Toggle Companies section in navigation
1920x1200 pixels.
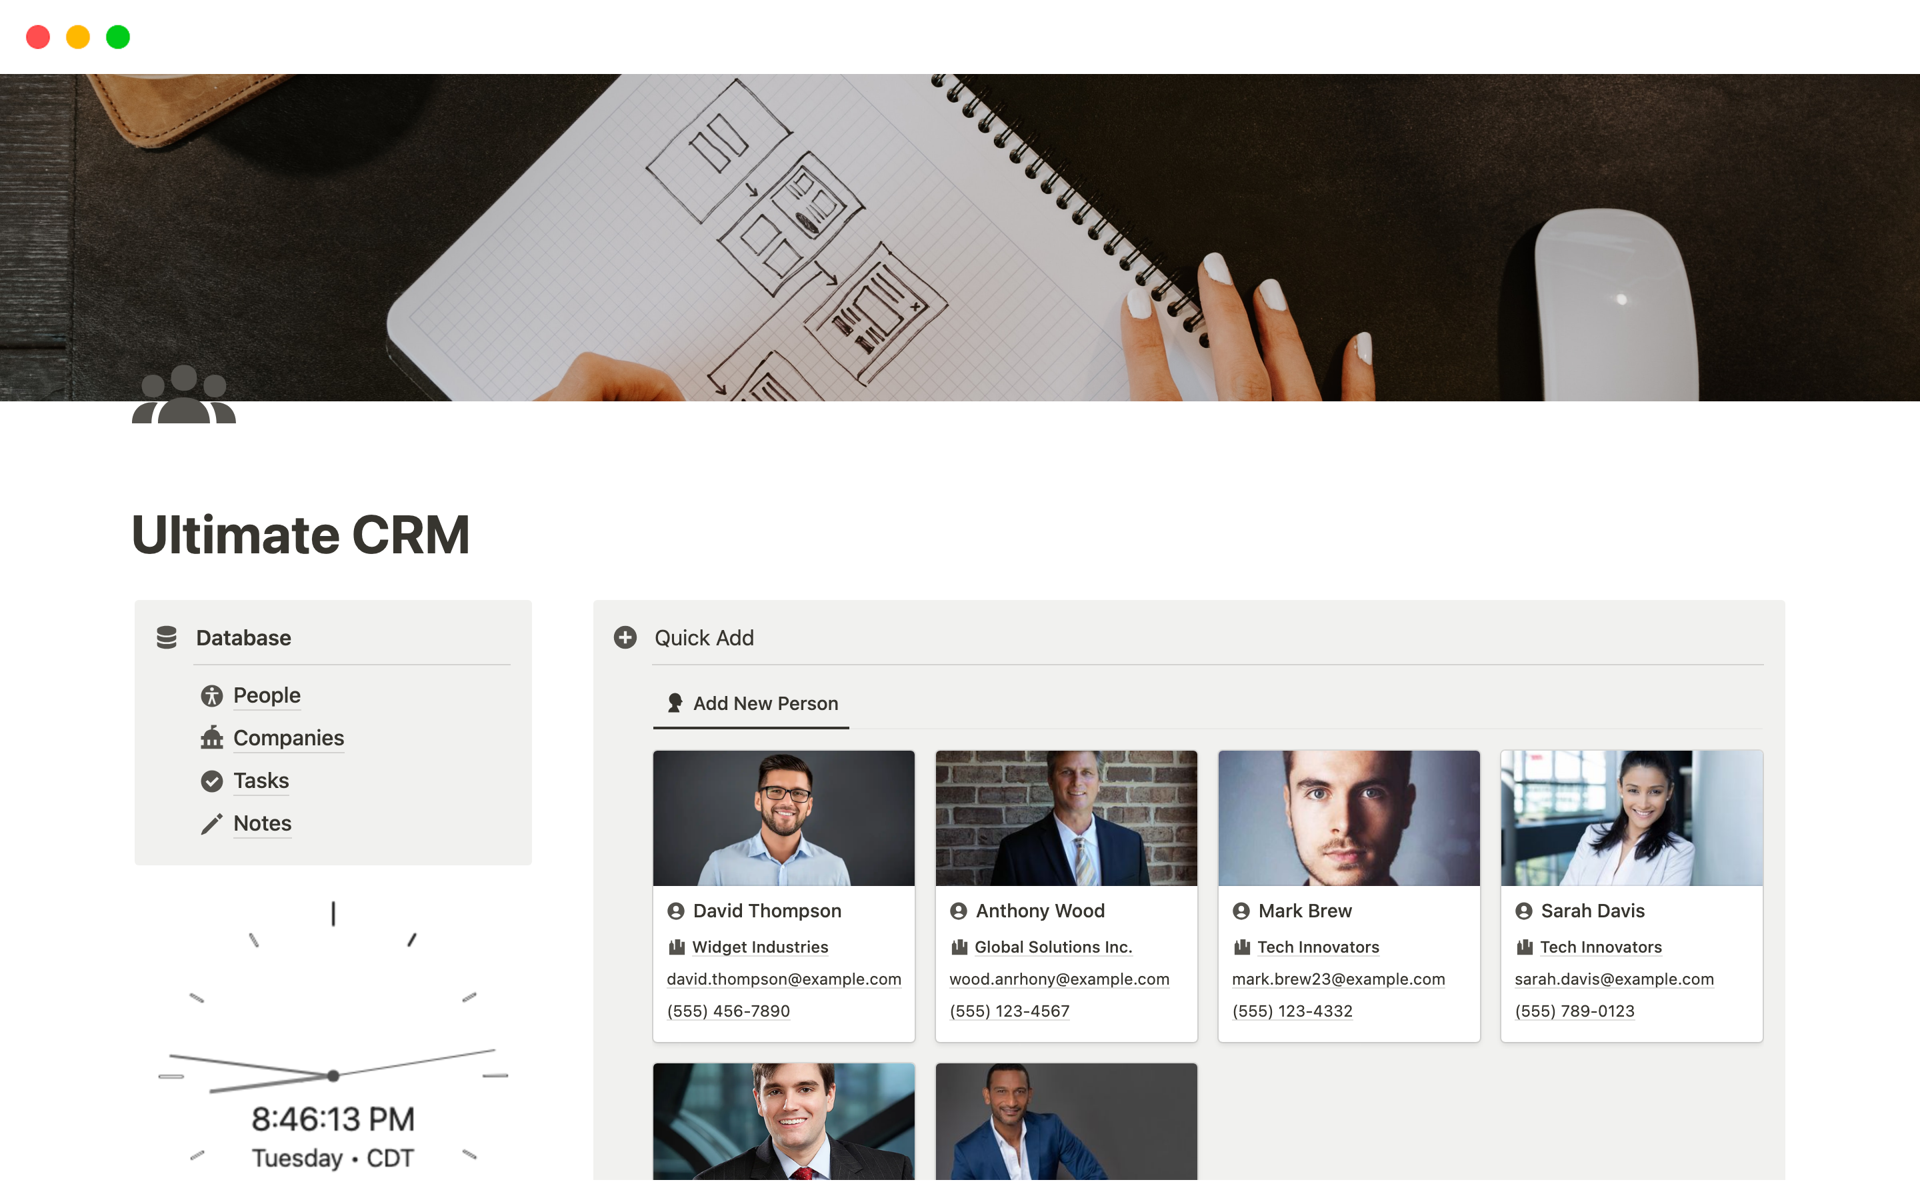[288, 737]
